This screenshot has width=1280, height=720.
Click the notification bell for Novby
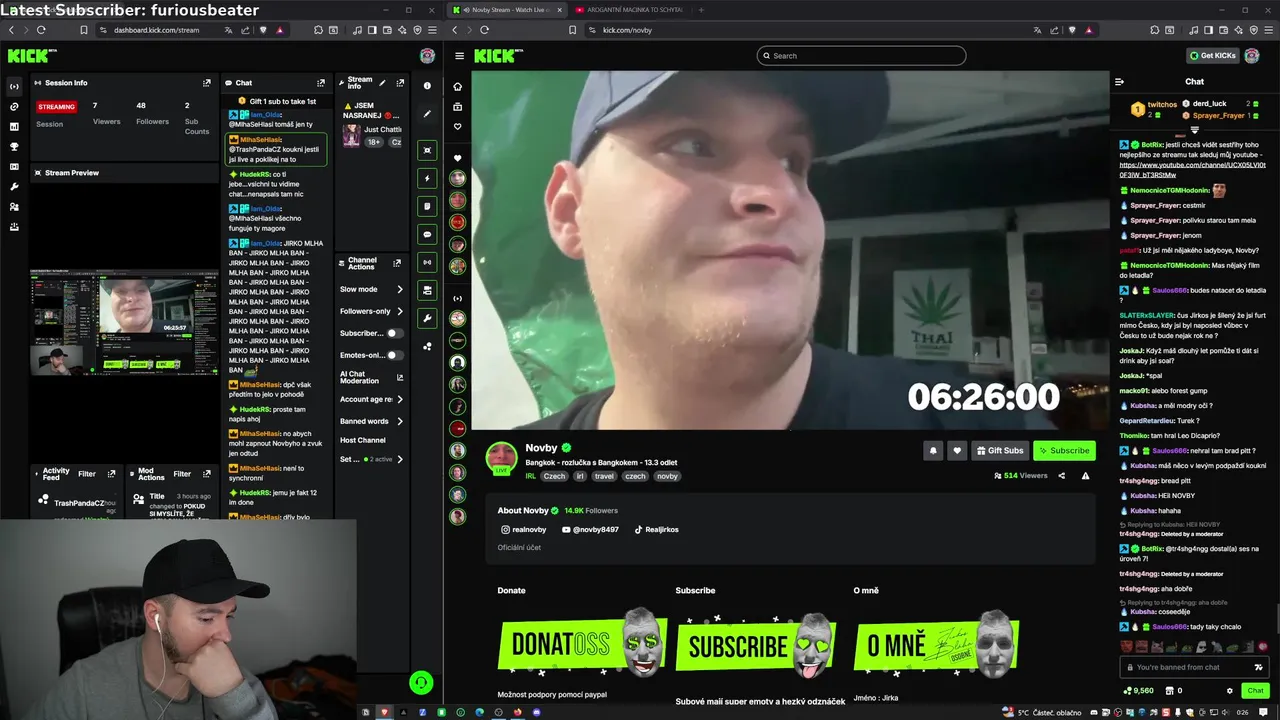click(933, 450)
